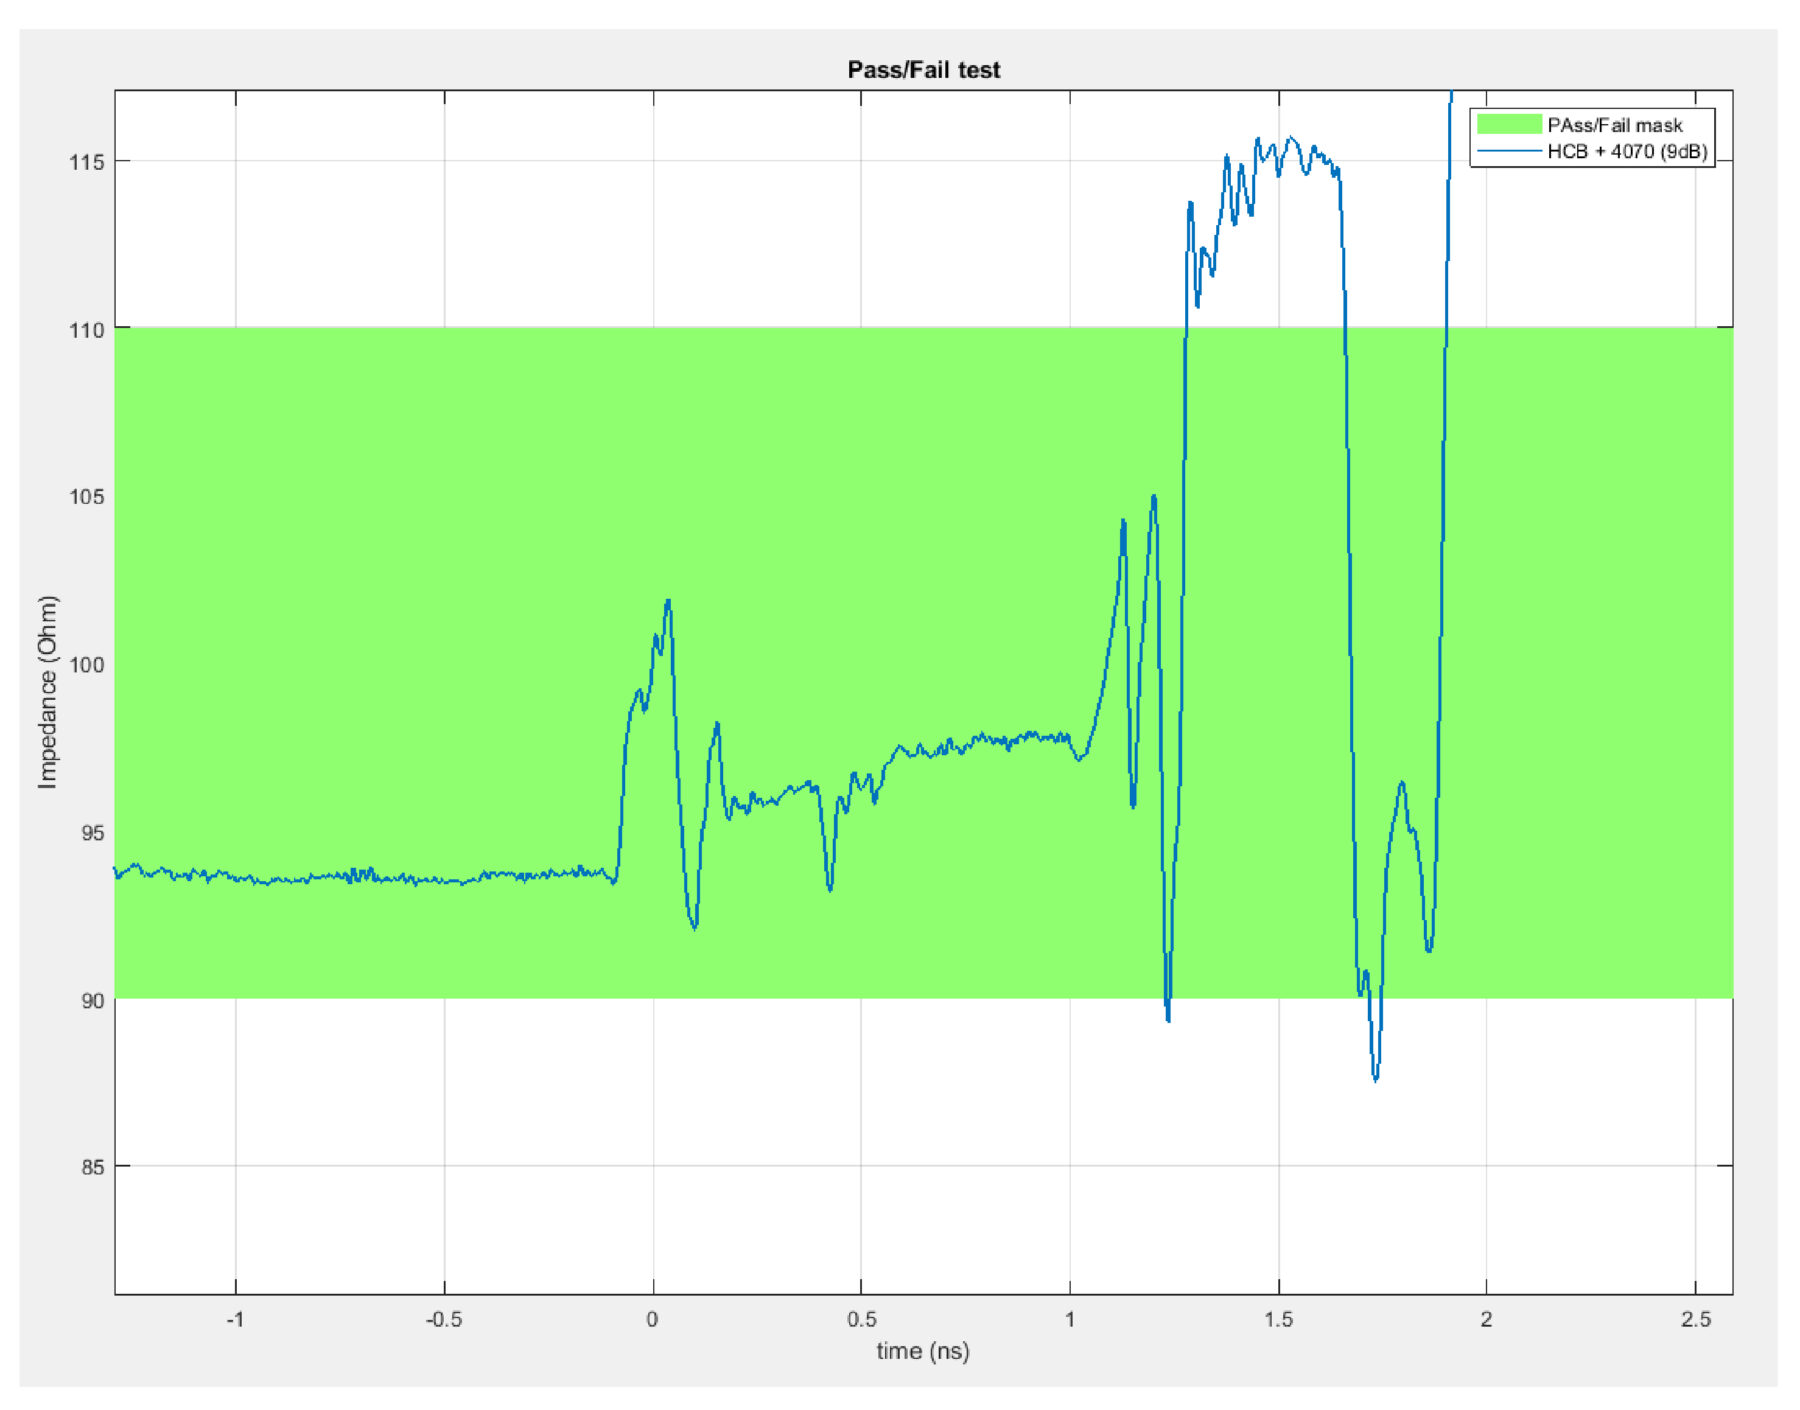Click the 95 y-axis tick label
1800x1410 pixels.
click(91, 833)
